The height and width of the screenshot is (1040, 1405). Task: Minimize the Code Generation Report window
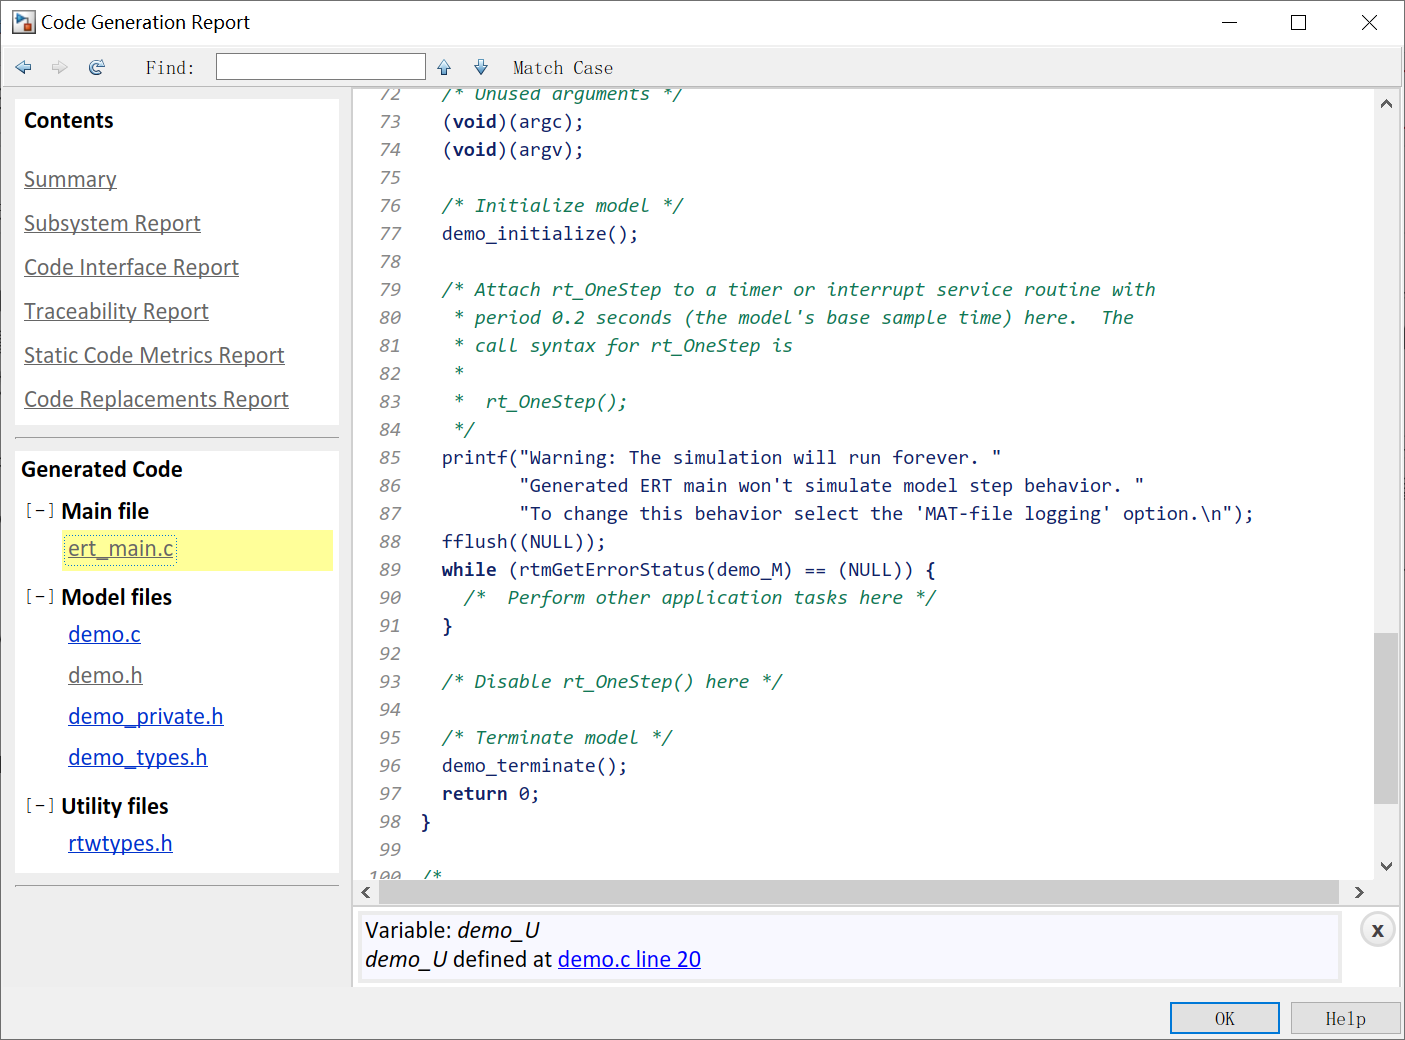click(1229, 22)
